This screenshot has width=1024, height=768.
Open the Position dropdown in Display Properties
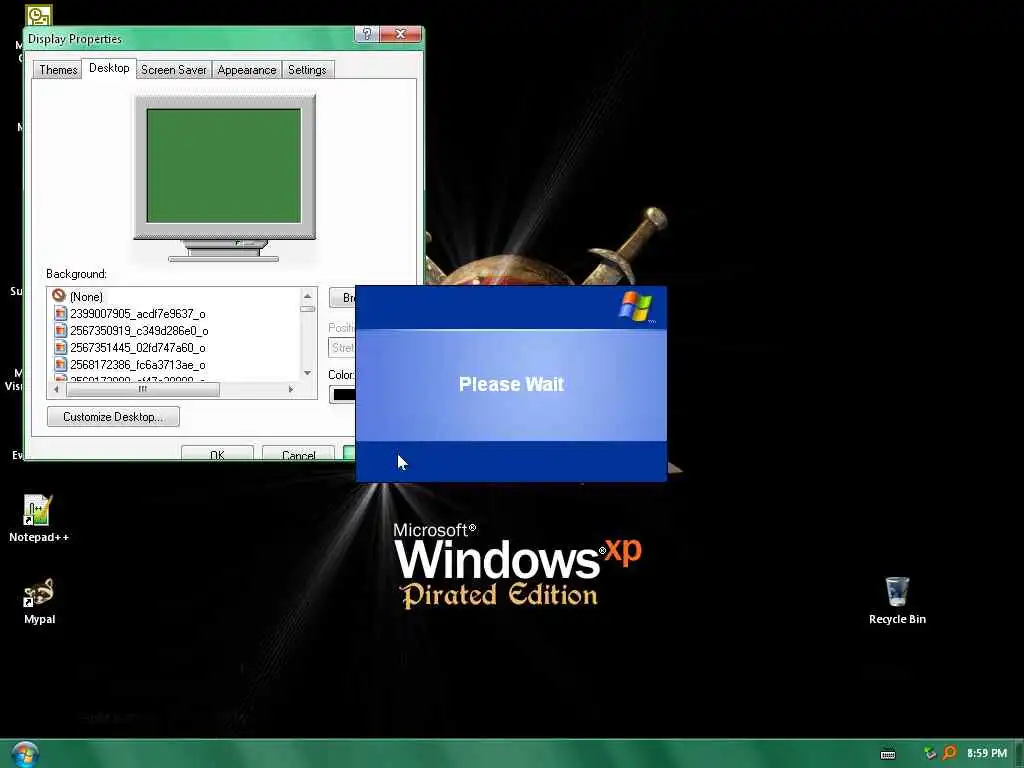[x=342, y=347]
